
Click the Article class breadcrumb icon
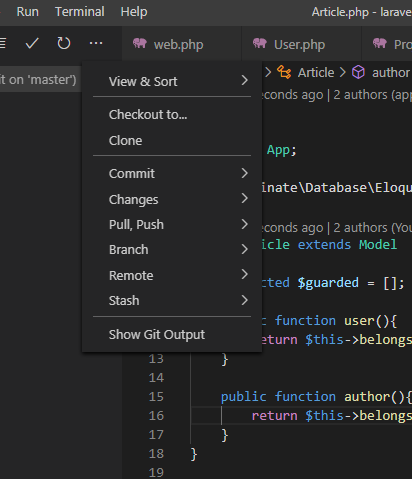click(x=284, y=72)
